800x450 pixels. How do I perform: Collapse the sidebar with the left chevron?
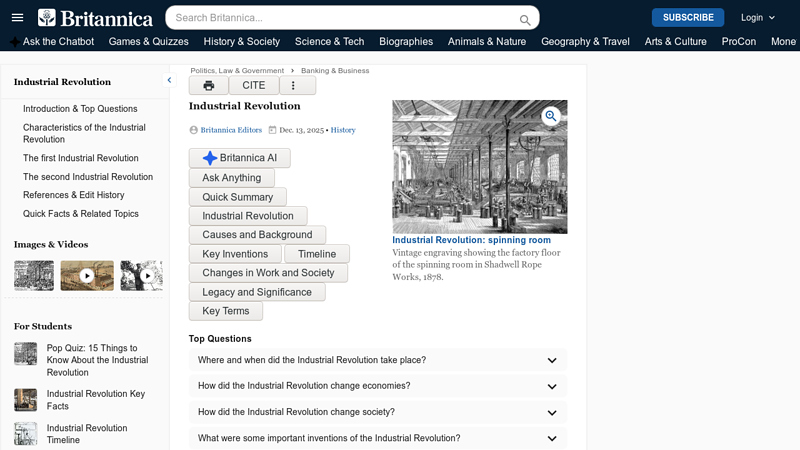coord(169,80)
